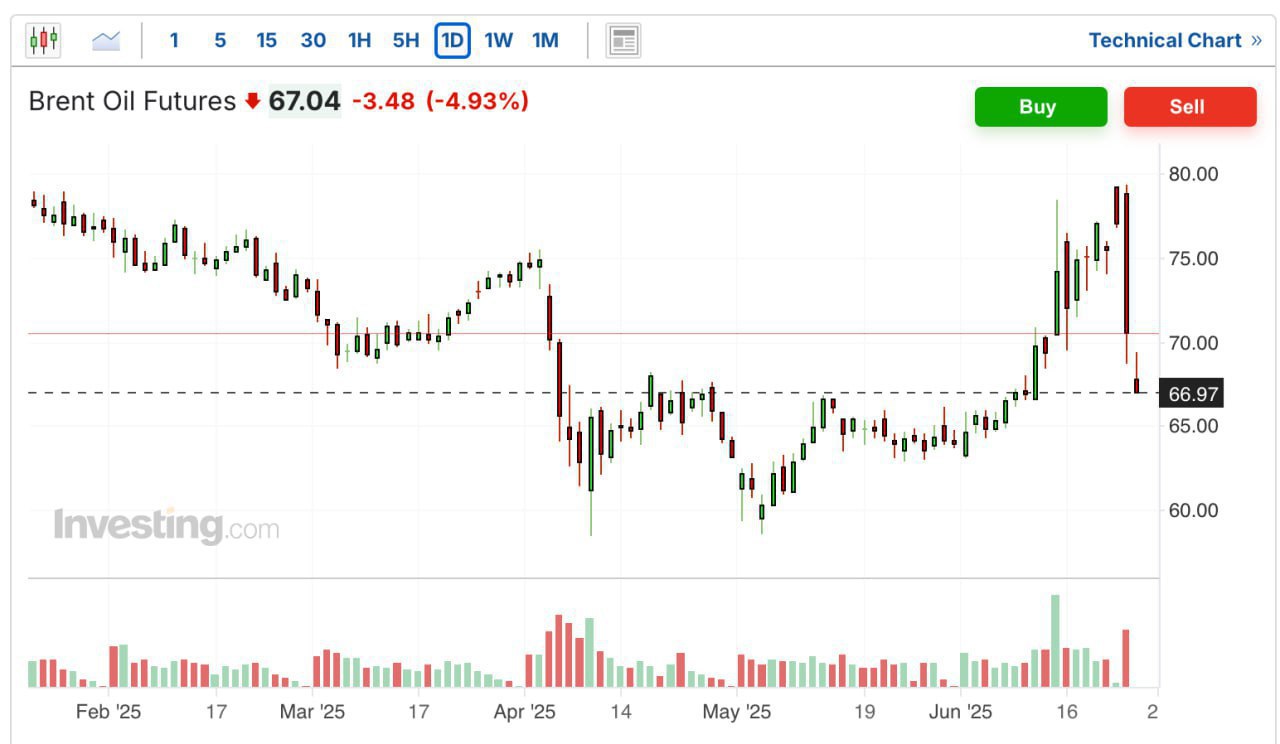1280x744 pixels.
Task: Click the 66.97 current price label
Action: [x=1193, y=394]
